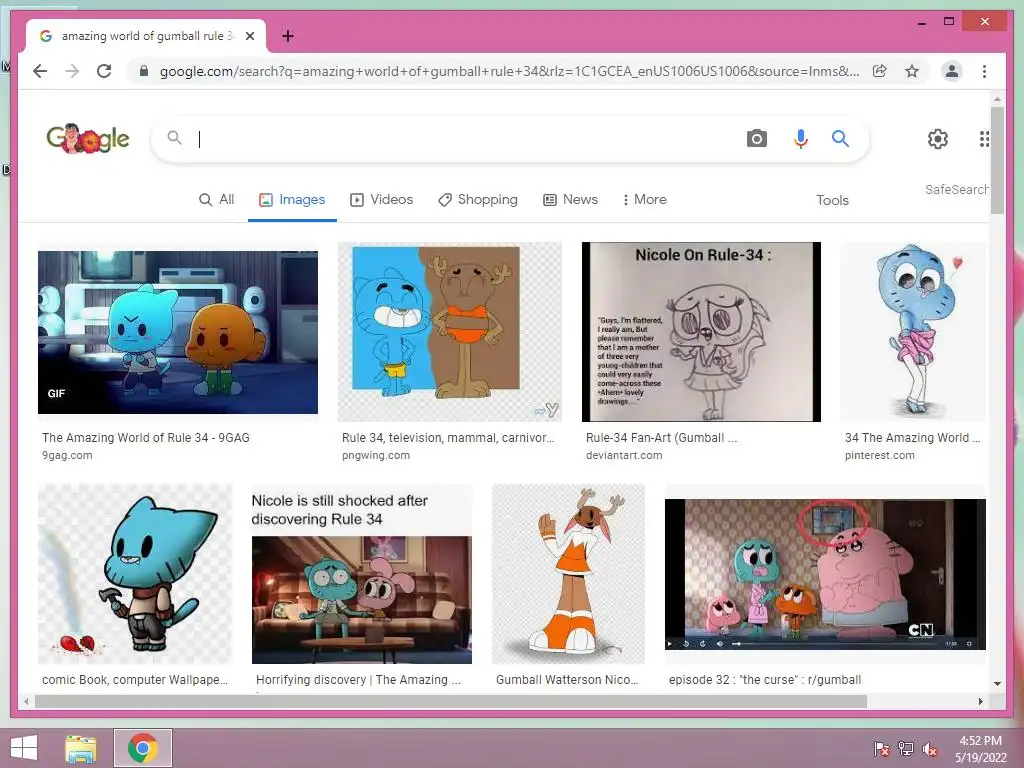This screenshot has width=1024, height=768.
Task: Click the Chrome icon in the taskbar
Action: tap(143, 748)
